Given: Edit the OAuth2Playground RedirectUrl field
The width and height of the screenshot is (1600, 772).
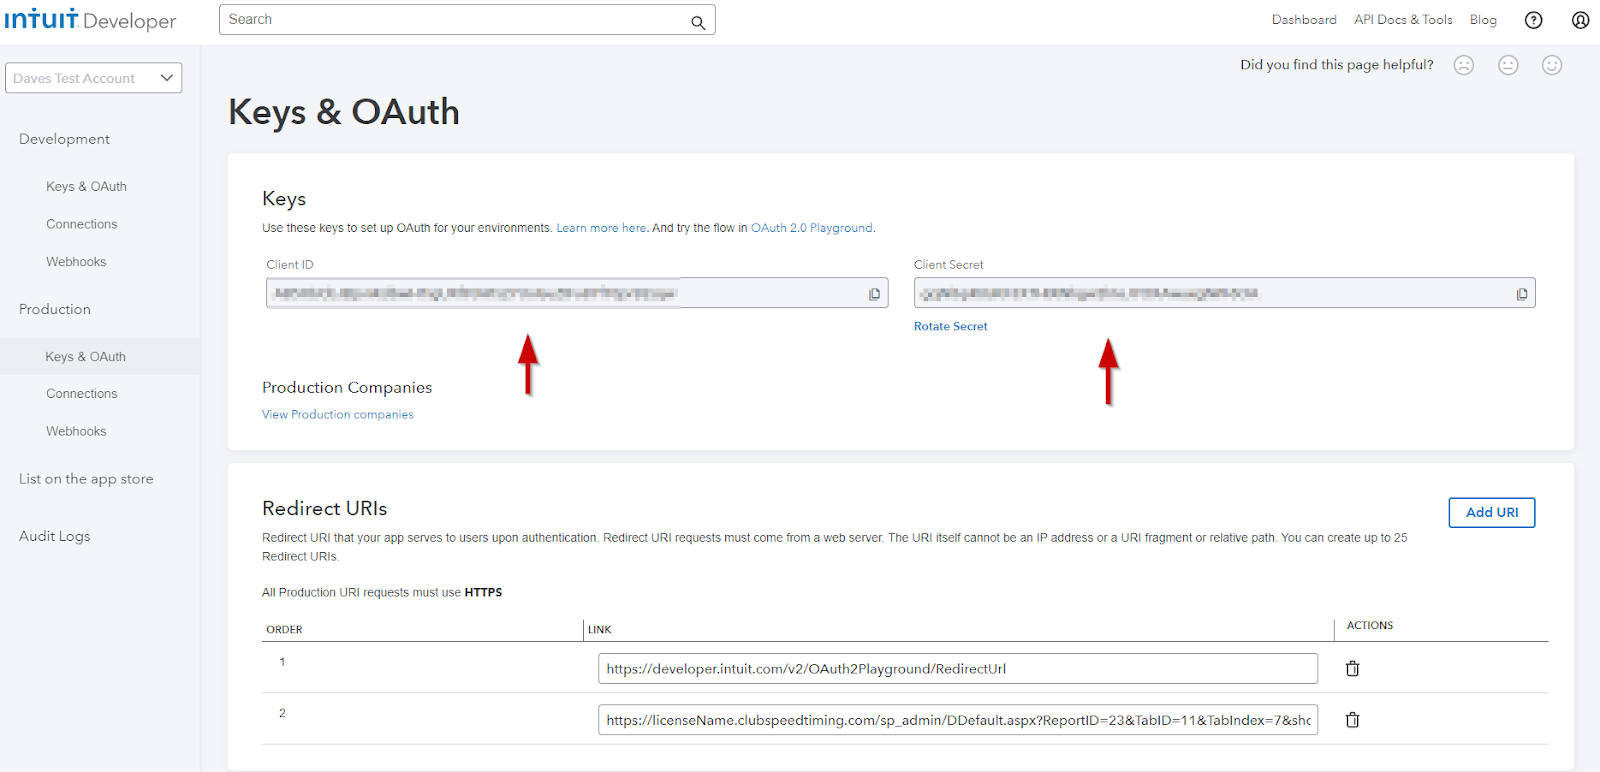Looking at the screenshot, I should click(958, 669).
